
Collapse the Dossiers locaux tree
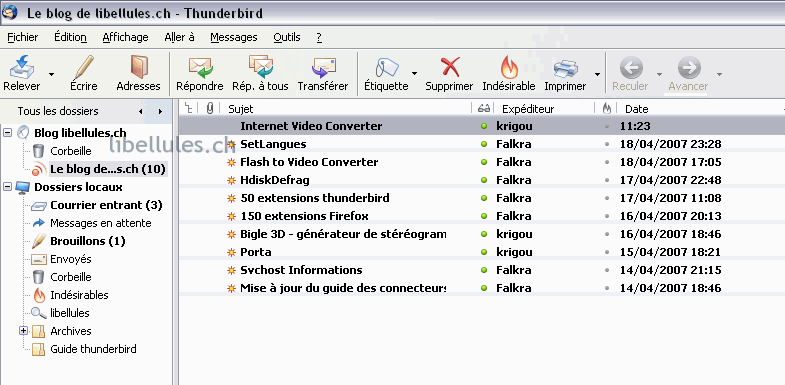tap(7, 187)
